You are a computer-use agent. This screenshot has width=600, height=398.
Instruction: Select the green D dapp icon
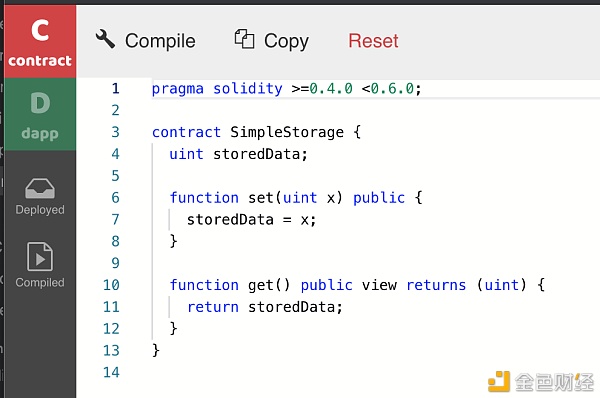[40, 103]
